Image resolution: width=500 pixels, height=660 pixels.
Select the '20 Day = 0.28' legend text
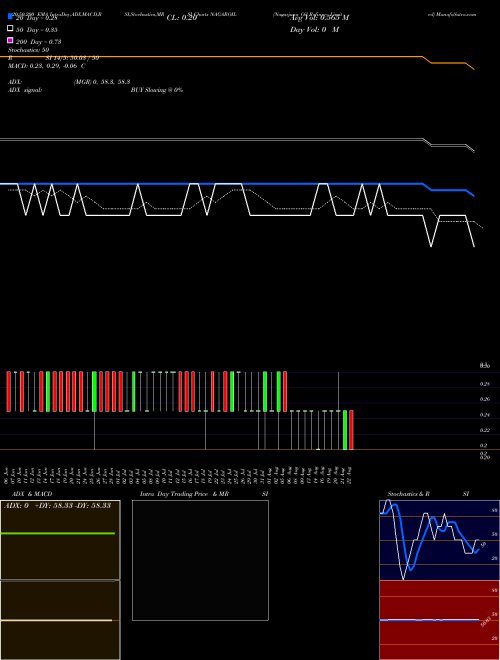(37, 18)
